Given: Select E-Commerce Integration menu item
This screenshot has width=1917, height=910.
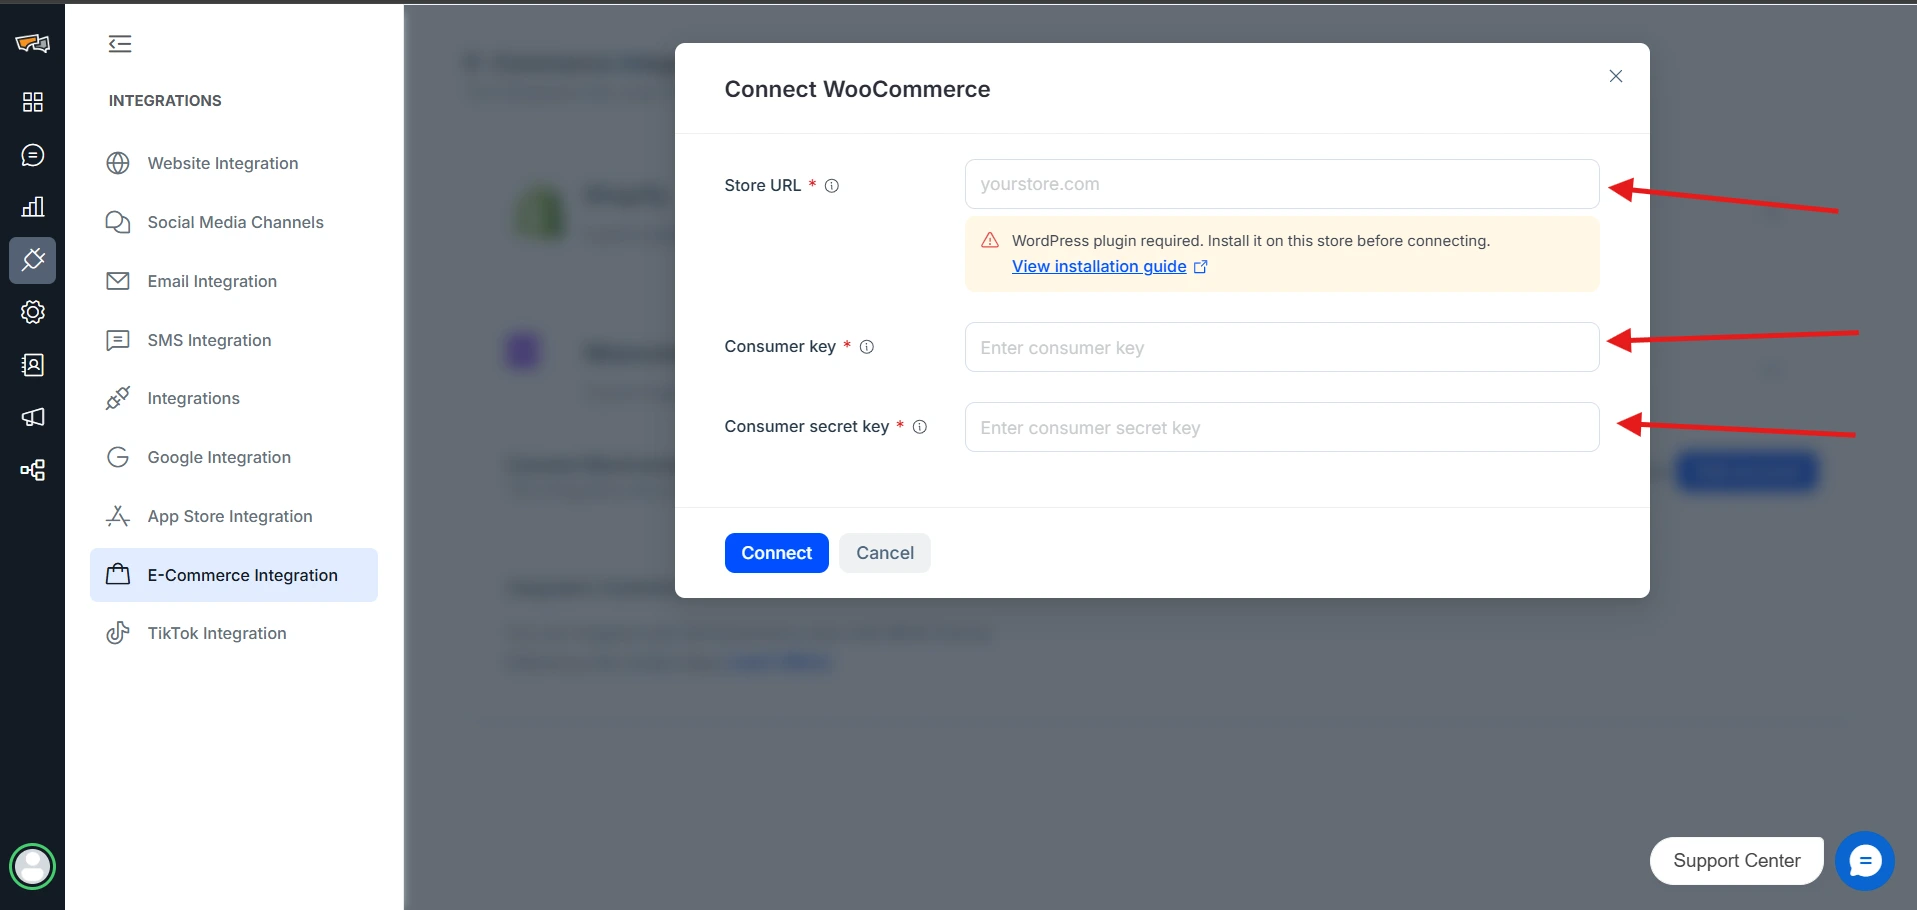Looking at the screenshot, I should [234, 575].
